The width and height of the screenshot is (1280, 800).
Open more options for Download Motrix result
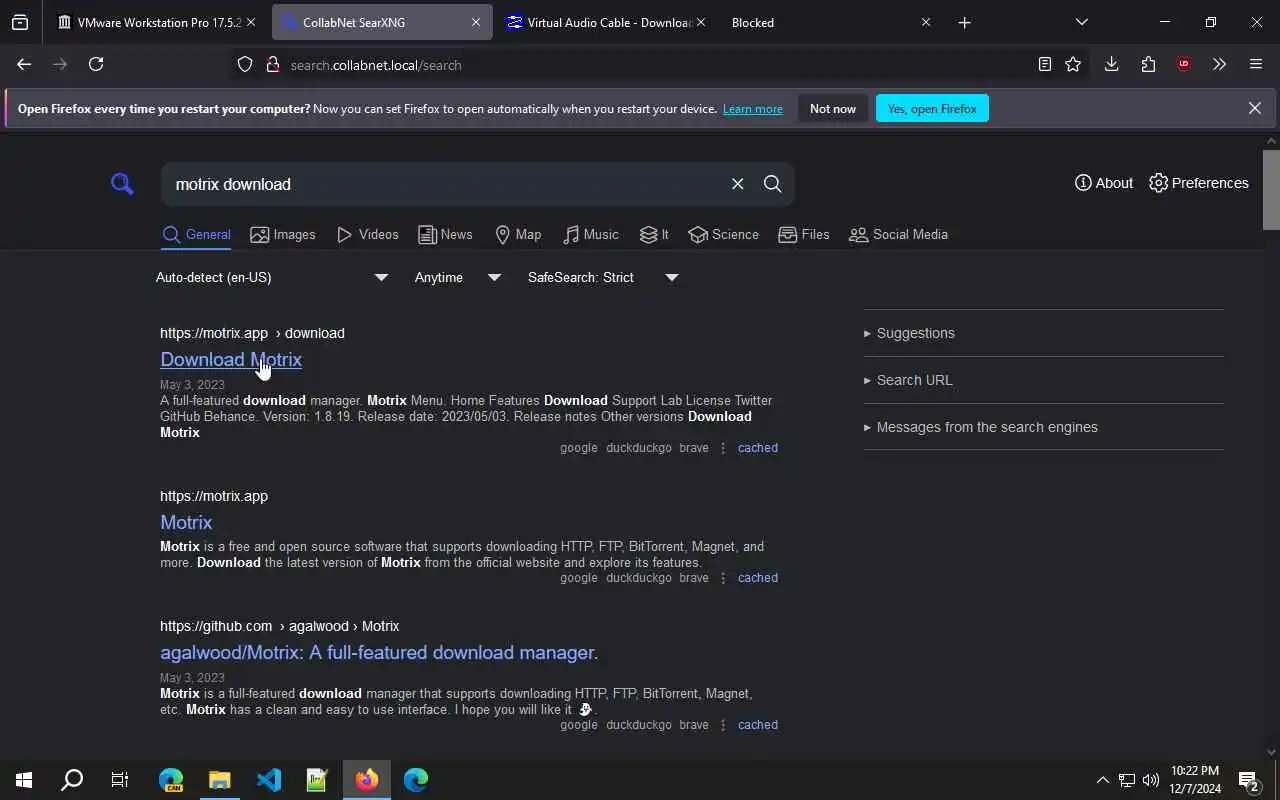coord(723,448)
